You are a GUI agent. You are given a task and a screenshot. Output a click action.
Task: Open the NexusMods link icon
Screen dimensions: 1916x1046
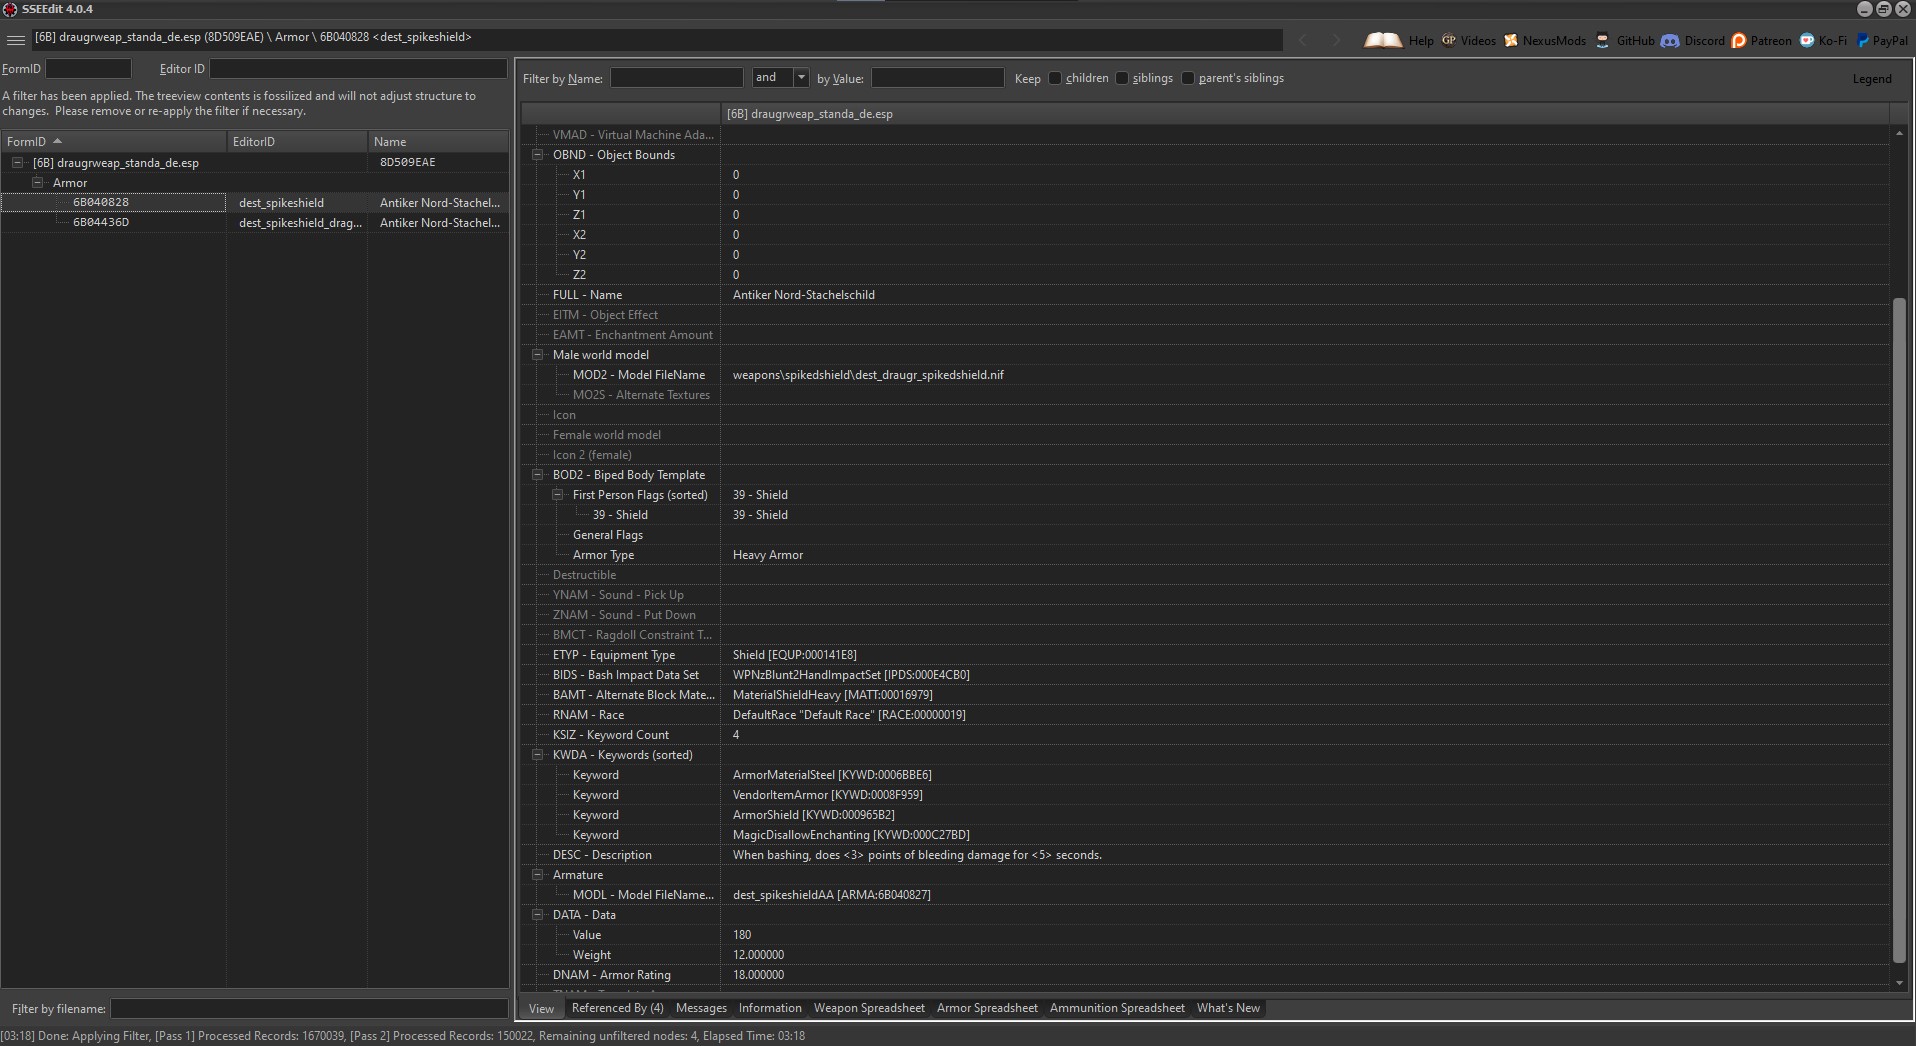tap(1511, 40)
